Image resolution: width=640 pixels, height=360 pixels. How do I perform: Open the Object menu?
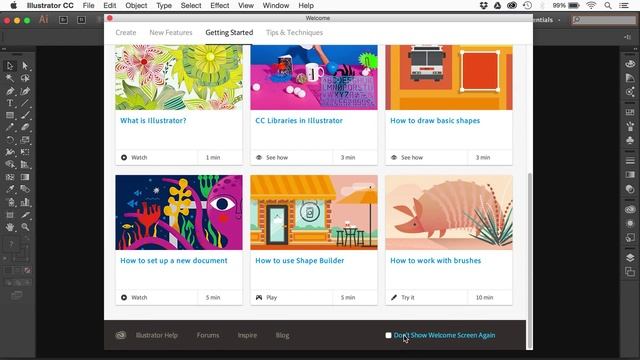[136, 6]
